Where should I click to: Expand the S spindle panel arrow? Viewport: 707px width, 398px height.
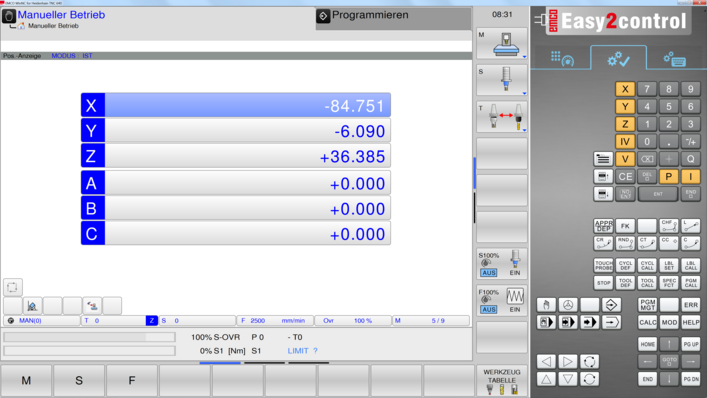pos(524,93)
